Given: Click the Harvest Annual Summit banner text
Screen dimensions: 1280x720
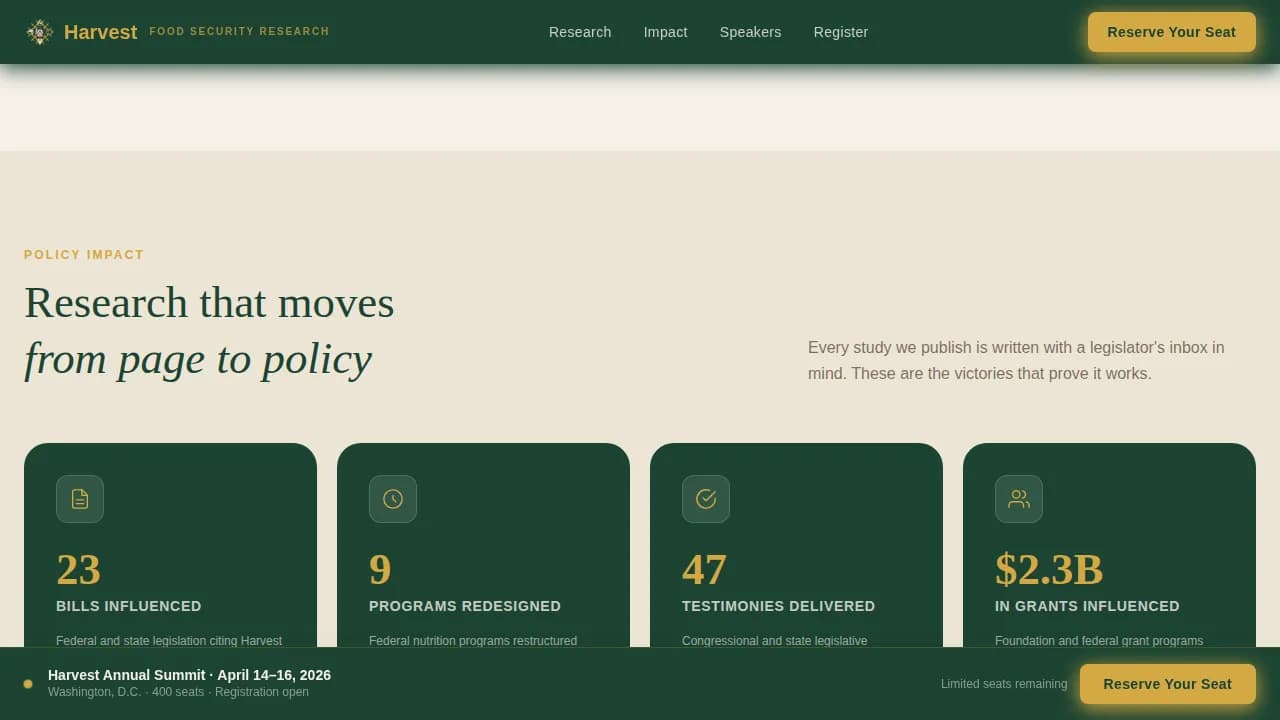Looking at the screenshot, I should [x=189, y=675].
